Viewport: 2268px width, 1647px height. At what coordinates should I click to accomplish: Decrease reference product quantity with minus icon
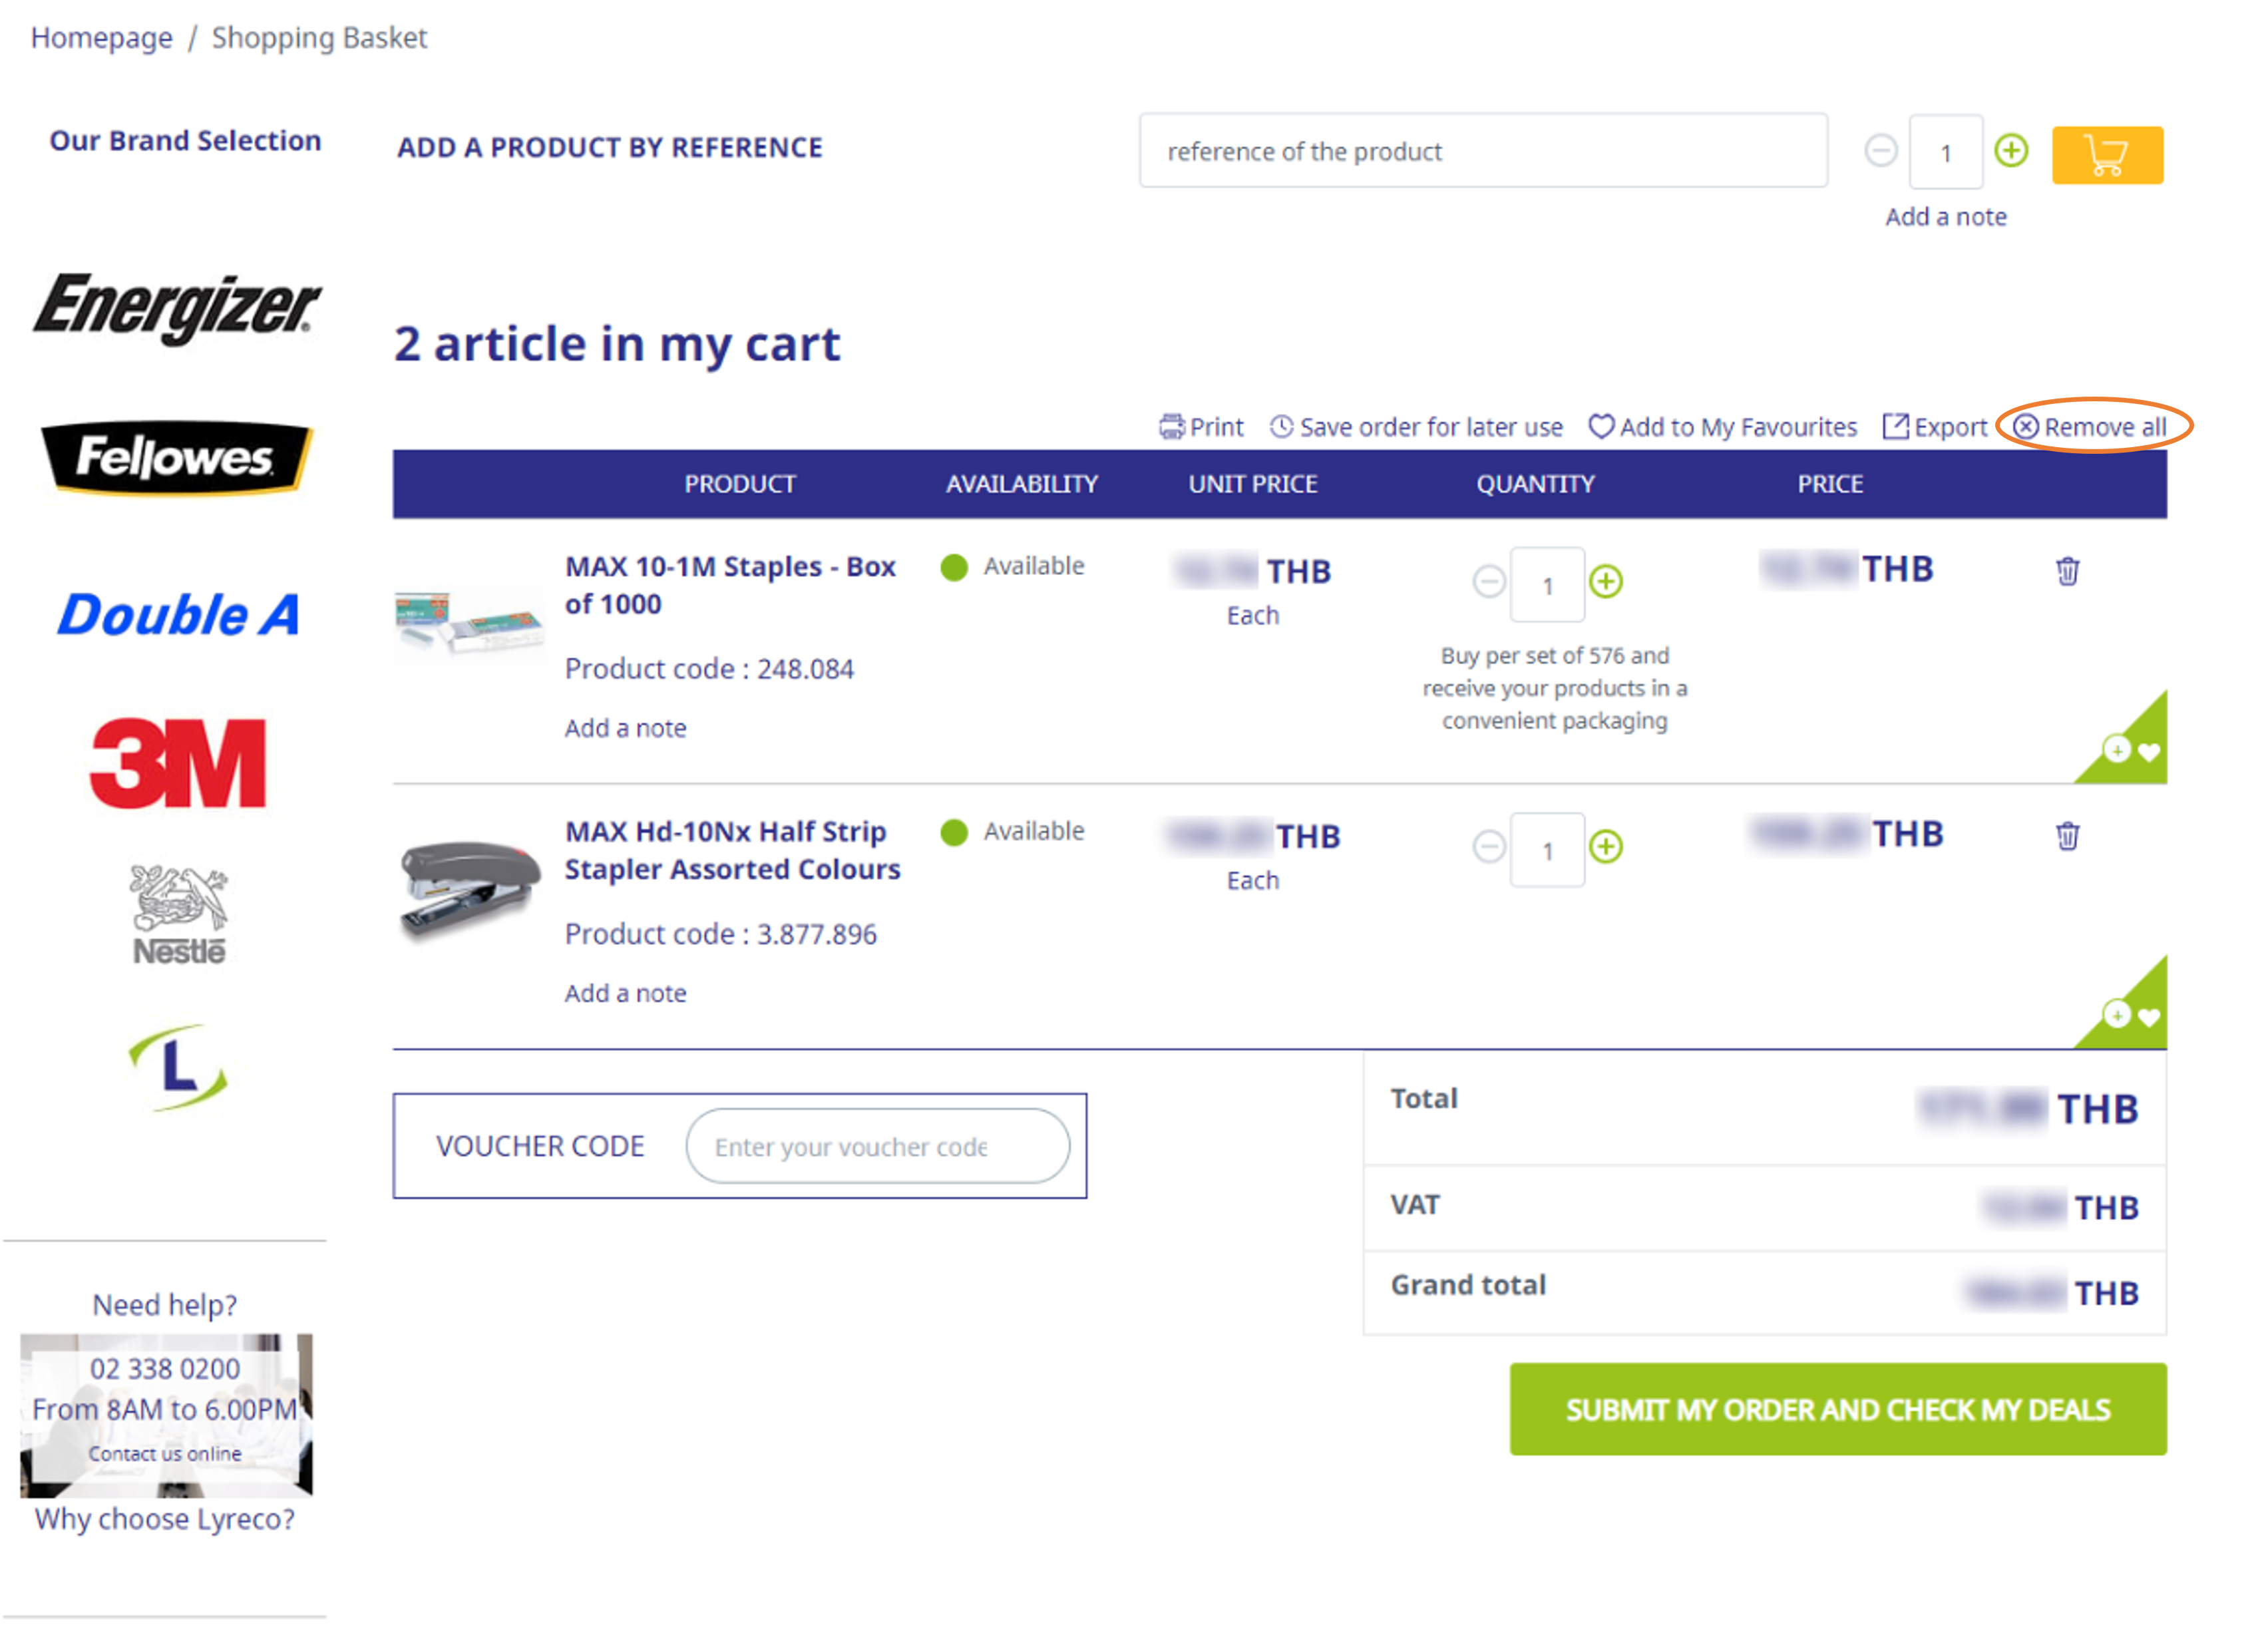[1881, 151]
